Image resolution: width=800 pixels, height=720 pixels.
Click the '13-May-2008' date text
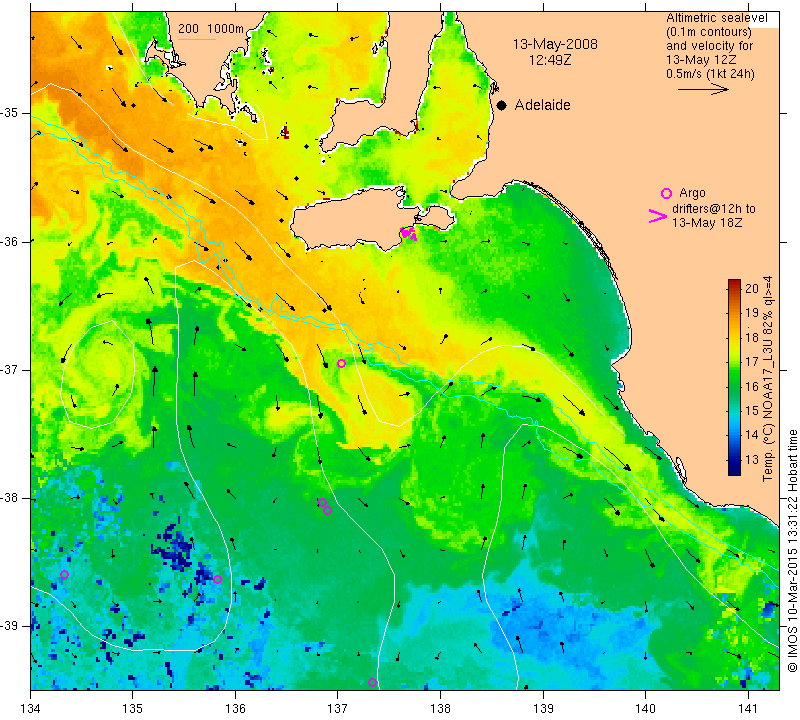(555, 44)
